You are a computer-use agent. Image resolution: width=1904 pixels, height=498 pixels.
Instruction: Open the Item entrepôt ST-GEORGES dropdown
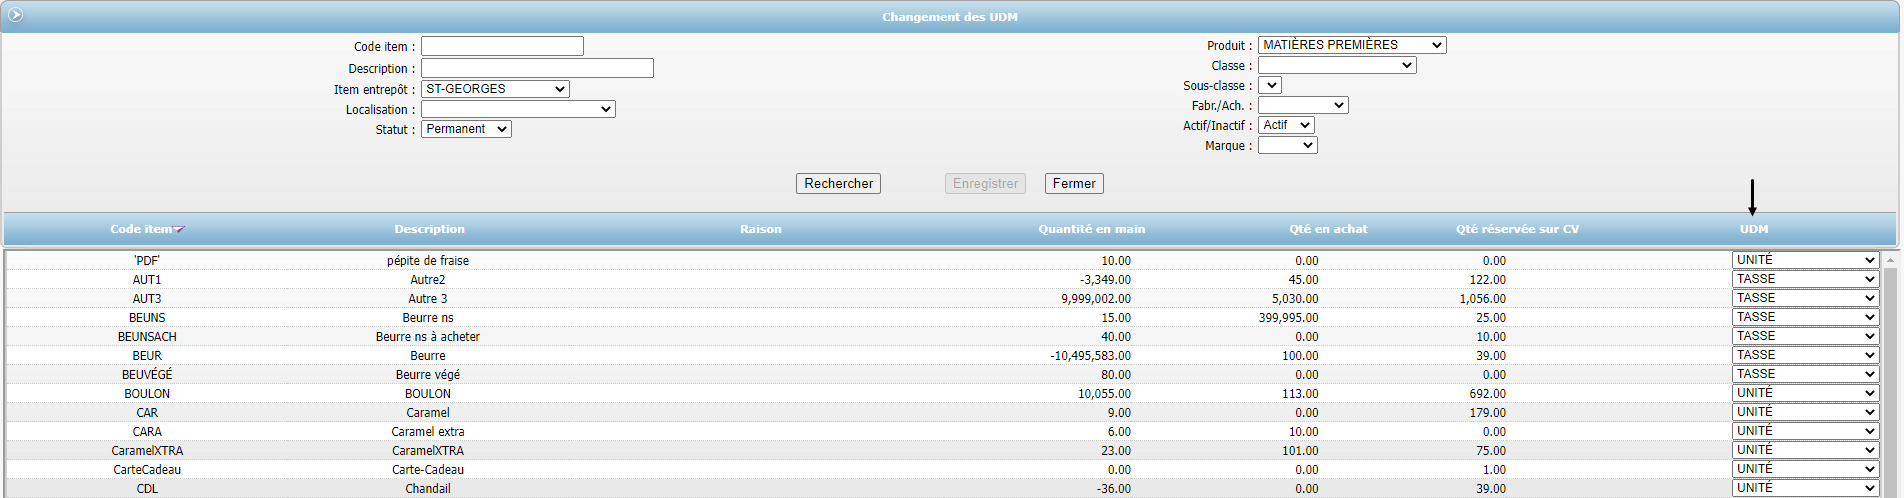[x=495, y=89]
